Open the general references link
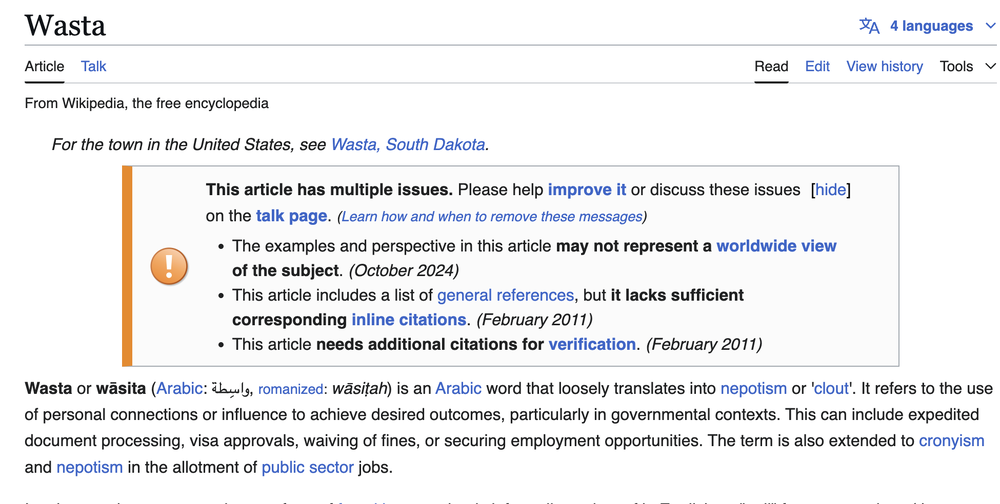The width and height of the screenshot is (1000, 504). click(505, 295)
